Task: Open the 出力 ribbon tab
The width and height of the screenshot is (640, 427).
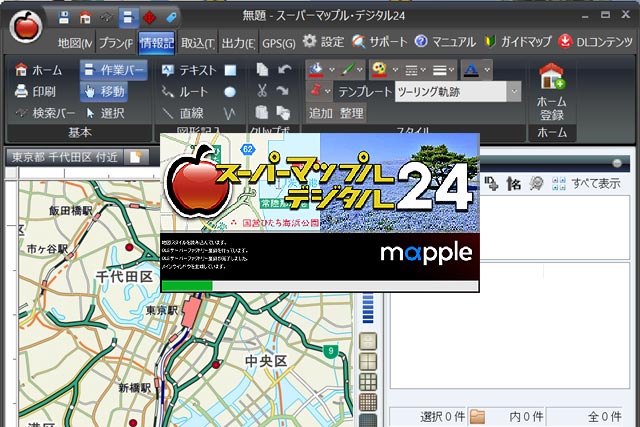Action: [238, 42]
